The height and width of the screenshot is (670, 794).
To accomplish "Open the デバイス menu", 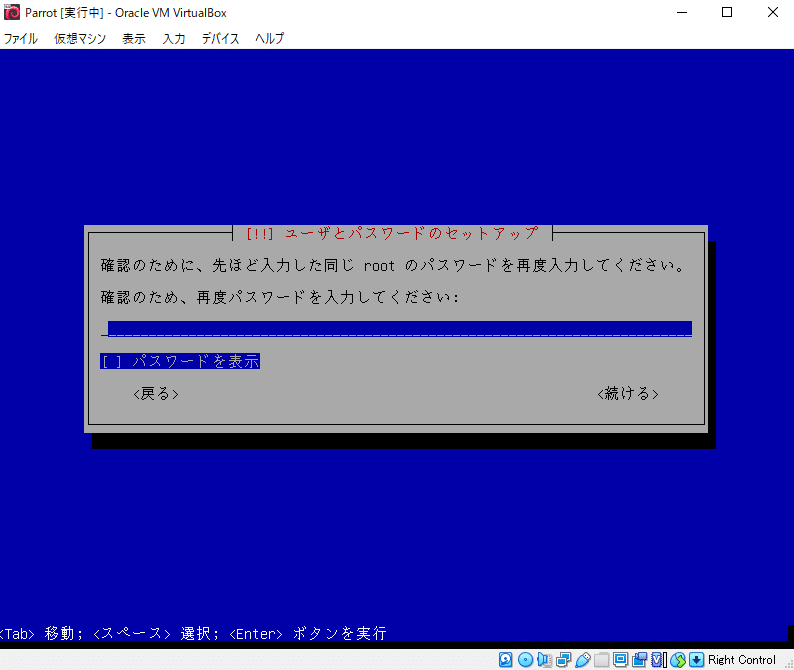I will [x=220, y=38].
